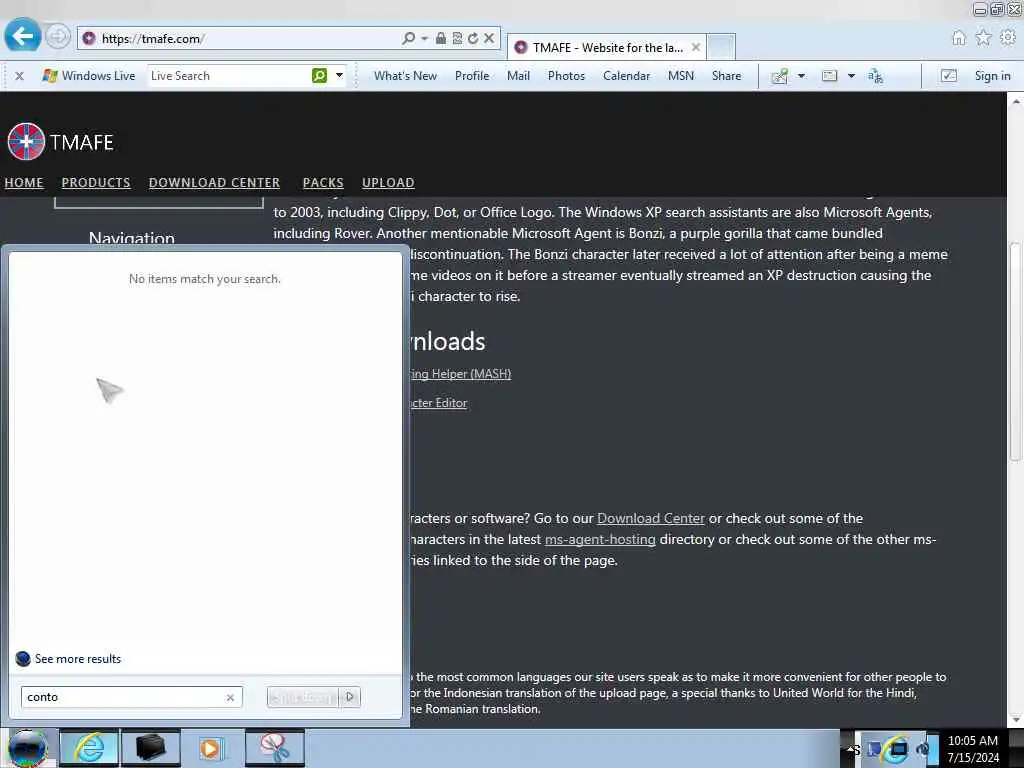Expand dropdown beside the blog picture icon
The height and width of the screenshot is (768, 1024).
click(x=801, y=76)
